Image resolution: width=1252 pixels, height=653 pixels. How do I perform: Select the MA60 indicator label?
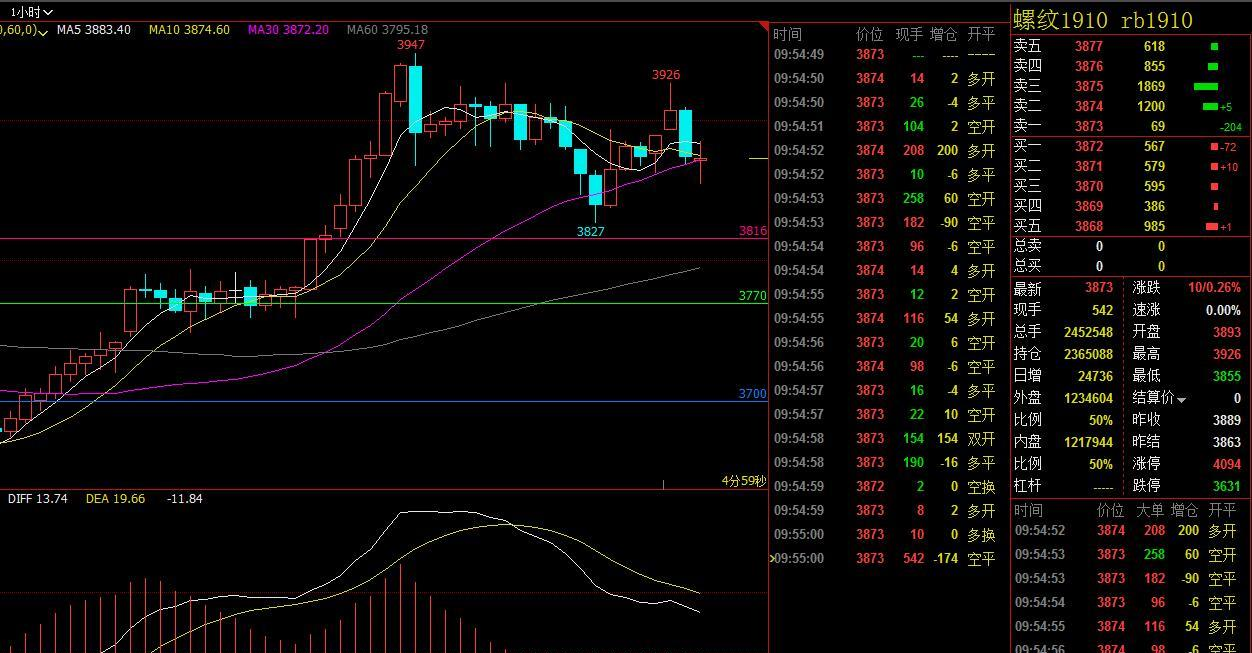point(387,30)
